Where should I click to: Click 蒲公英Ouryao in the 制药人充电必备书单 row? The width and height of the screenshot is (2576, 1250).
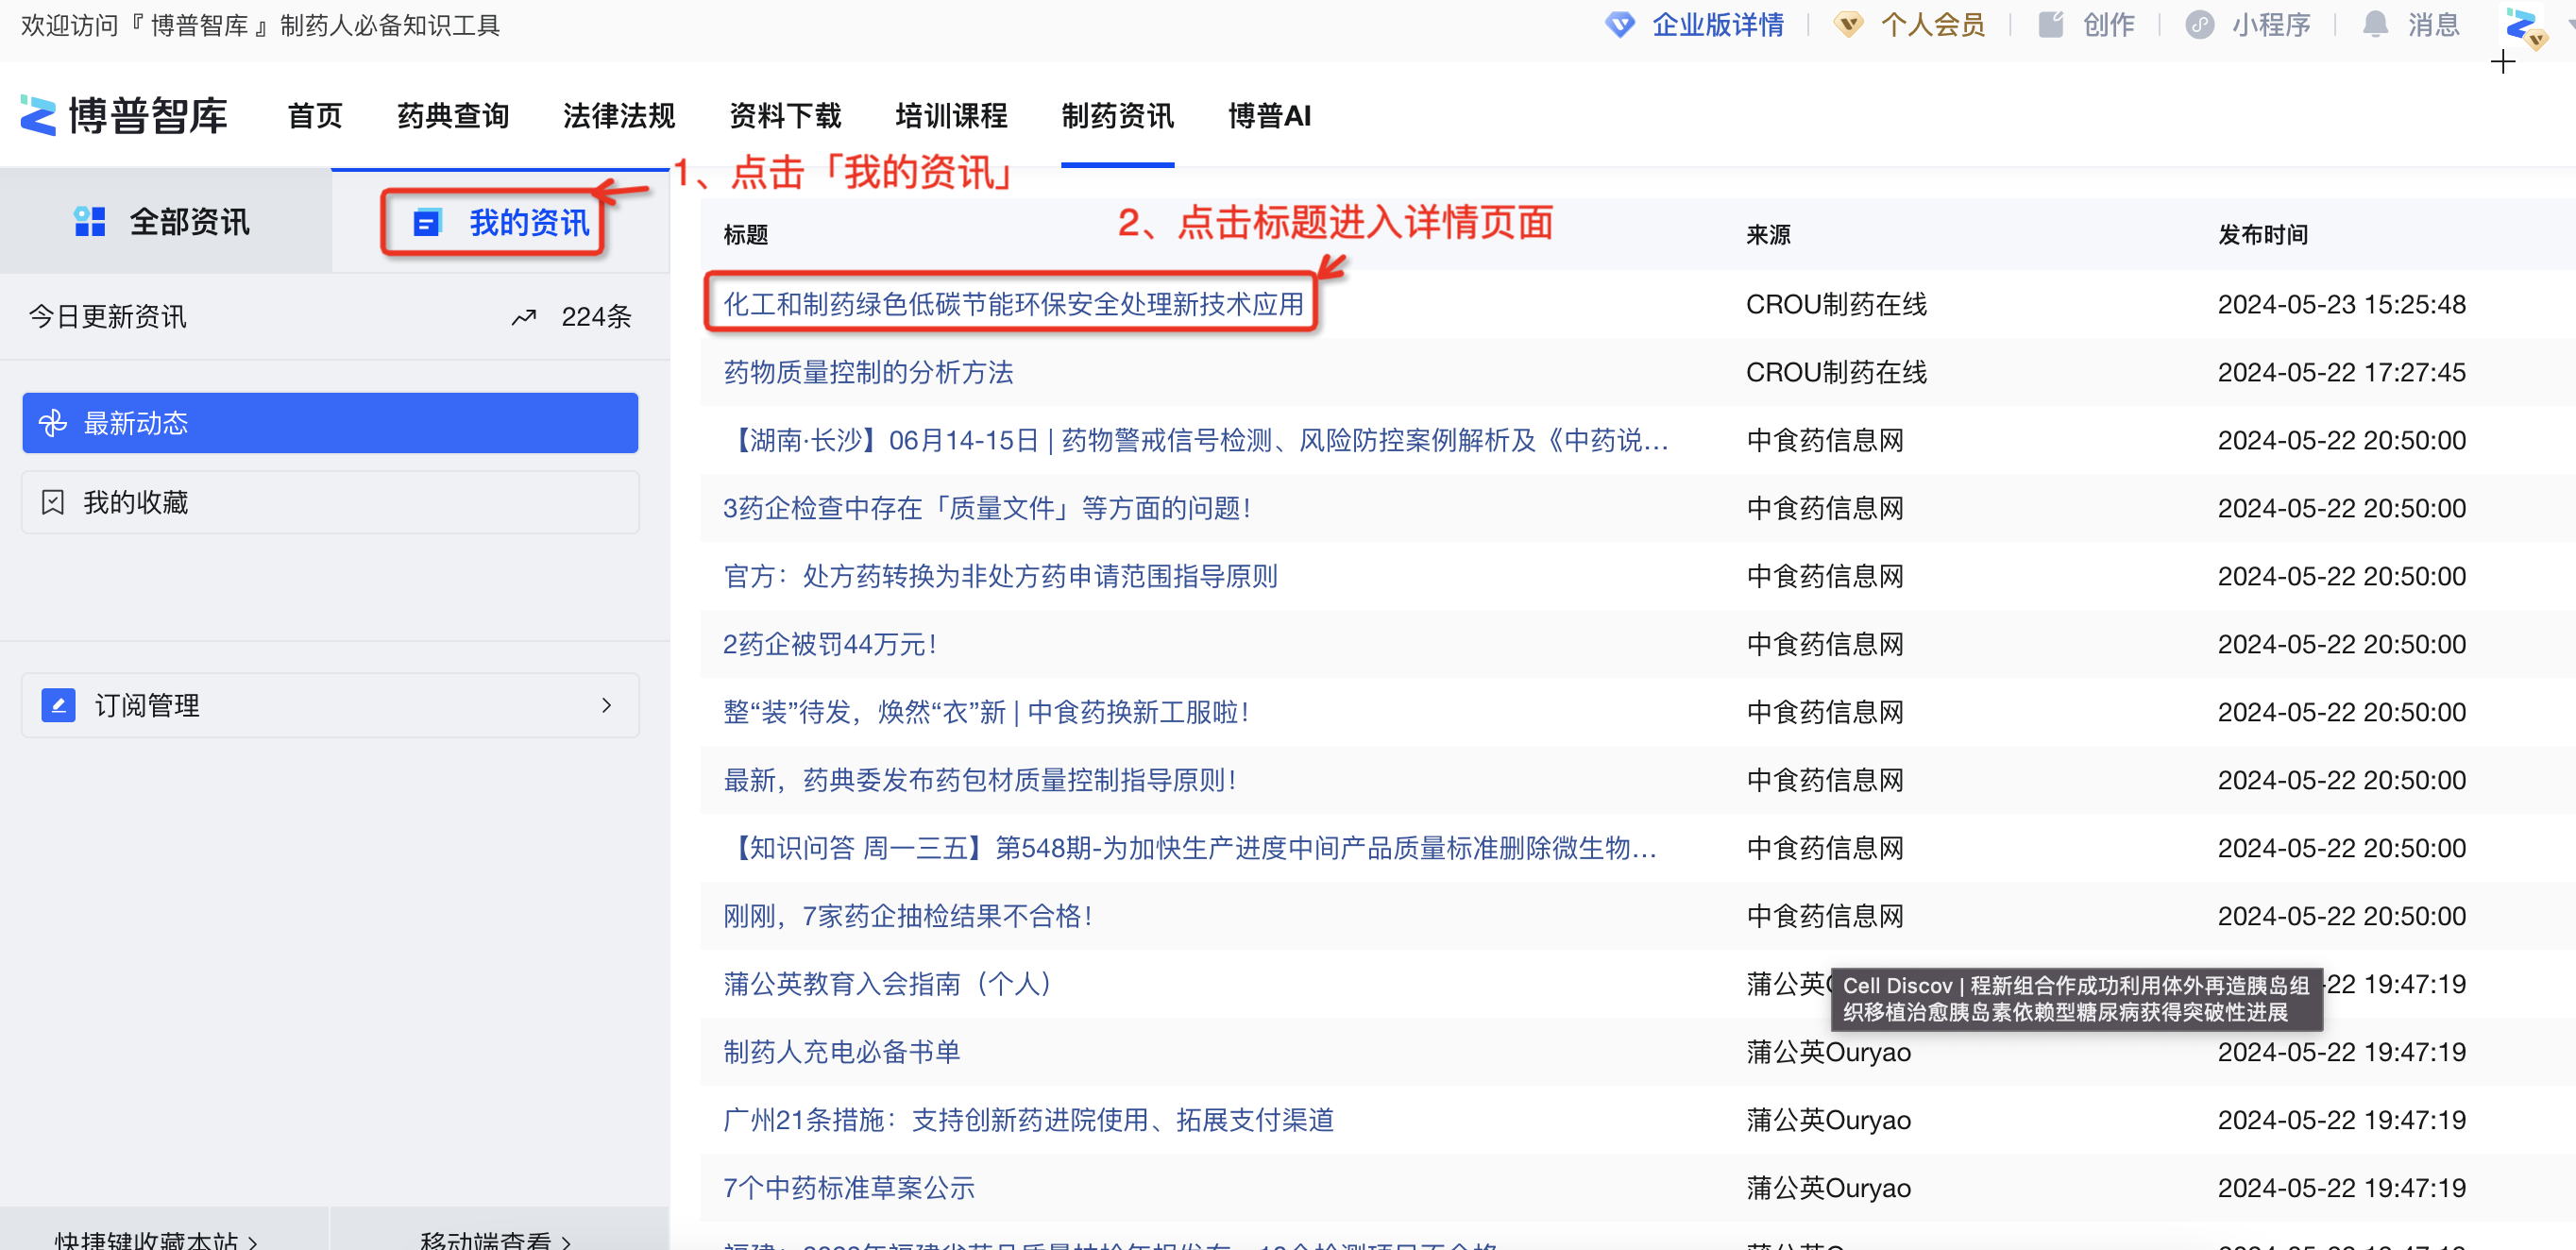[x=1829, y=1052]
